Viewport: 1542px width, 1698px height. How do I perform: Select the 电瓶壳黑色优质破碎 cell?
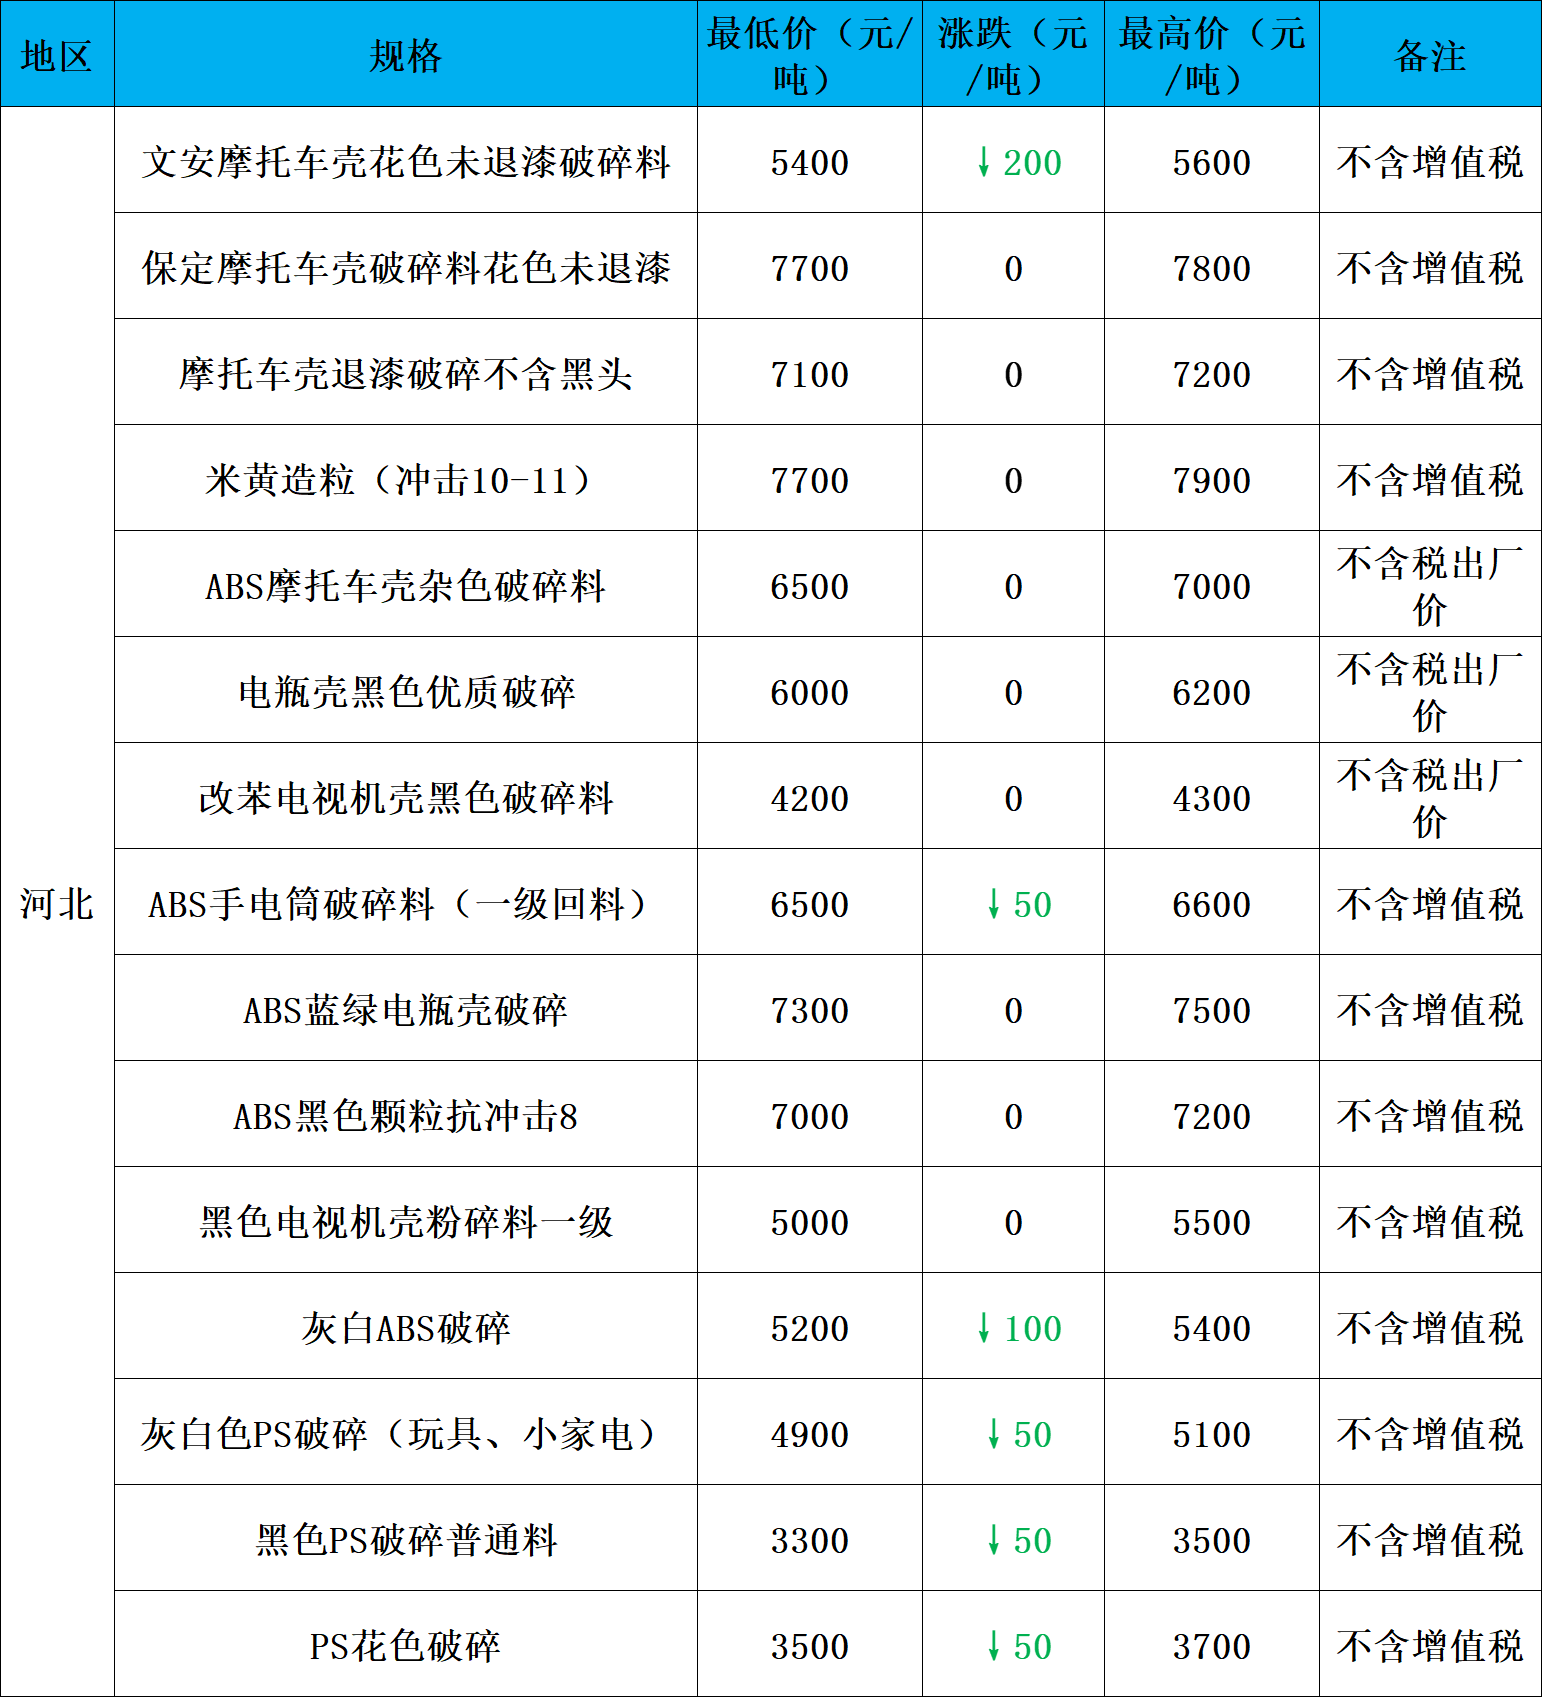coord(405,692)
